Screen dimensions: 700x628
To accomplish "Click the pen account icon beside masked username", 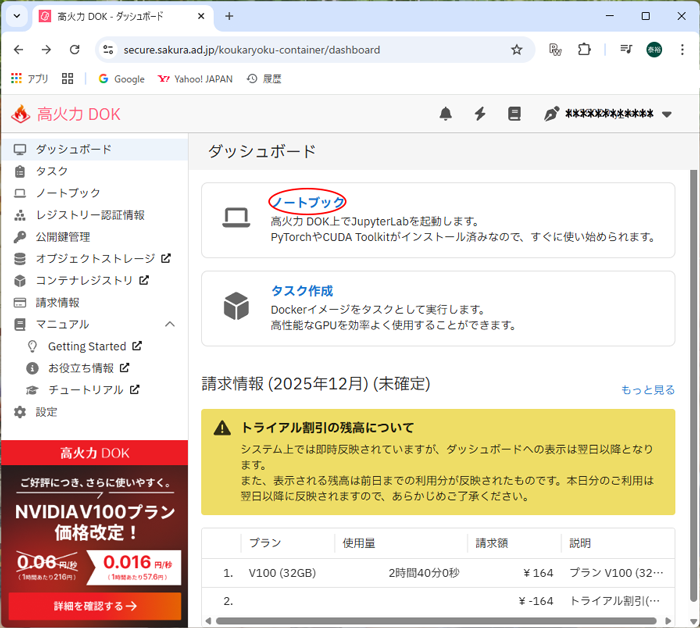I will [552, 114].
